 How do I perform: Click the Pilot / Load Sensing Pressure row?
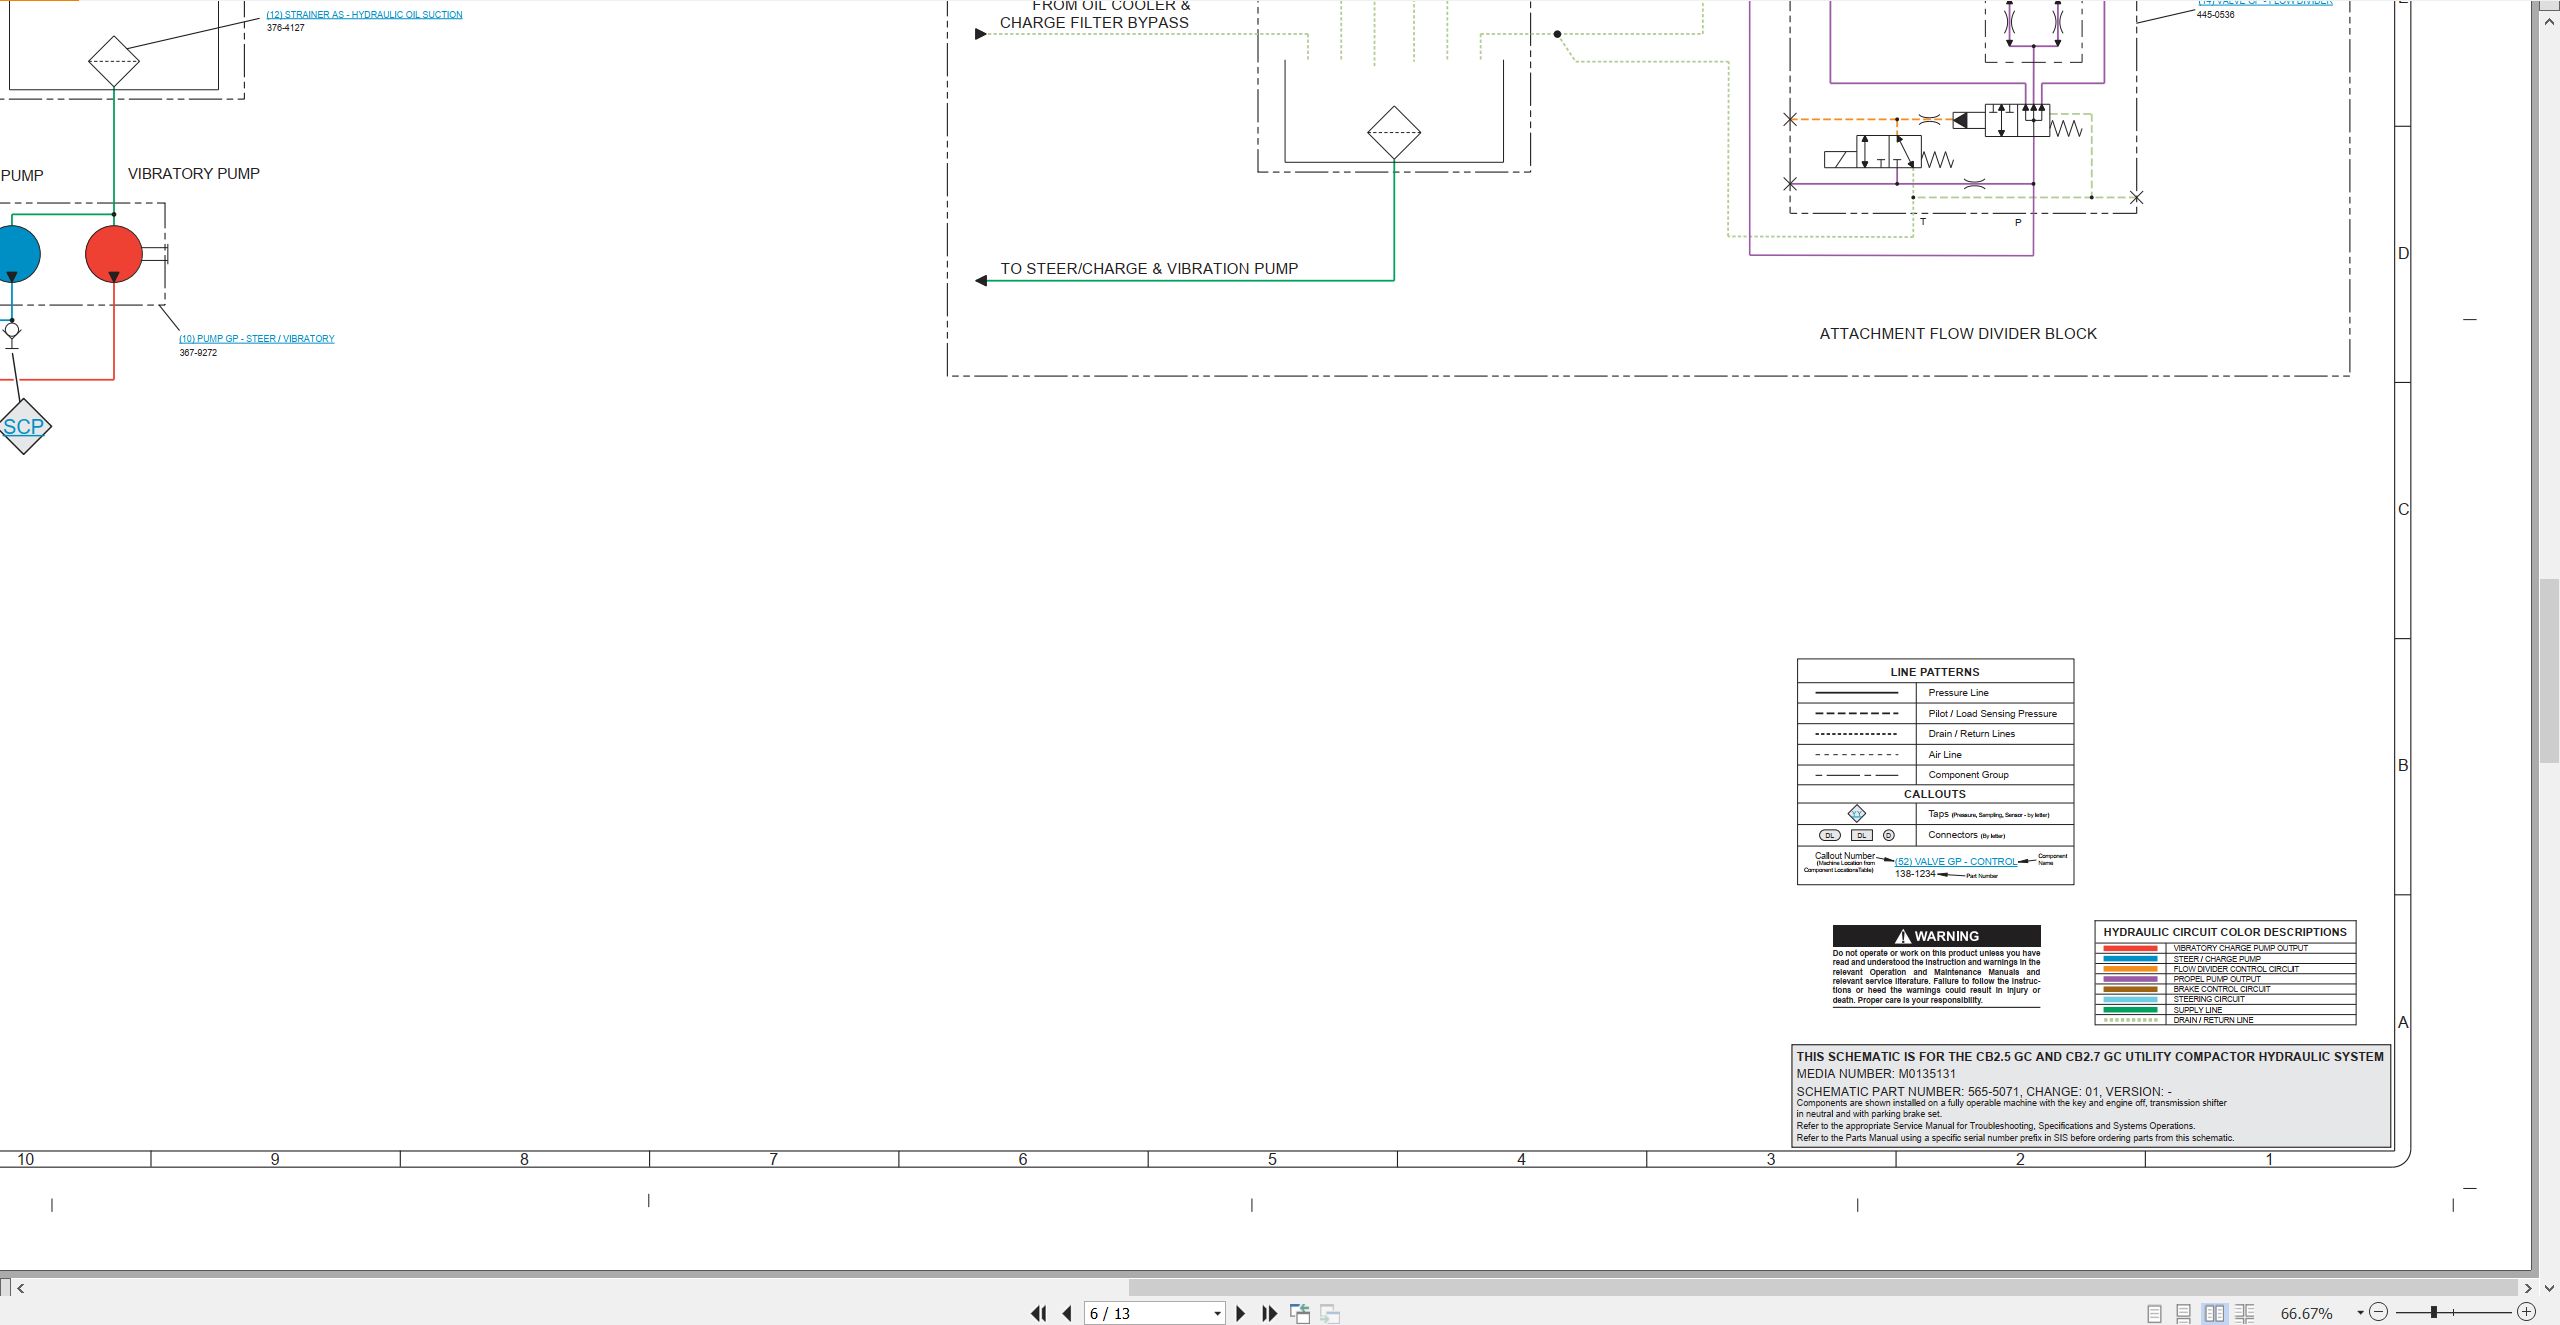[1935, 714]
